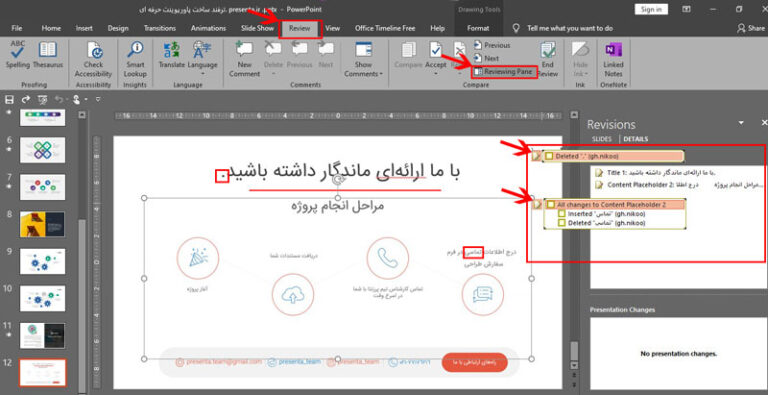Go to the Next change
Screen dimensions: 768x395
[486, 58]
